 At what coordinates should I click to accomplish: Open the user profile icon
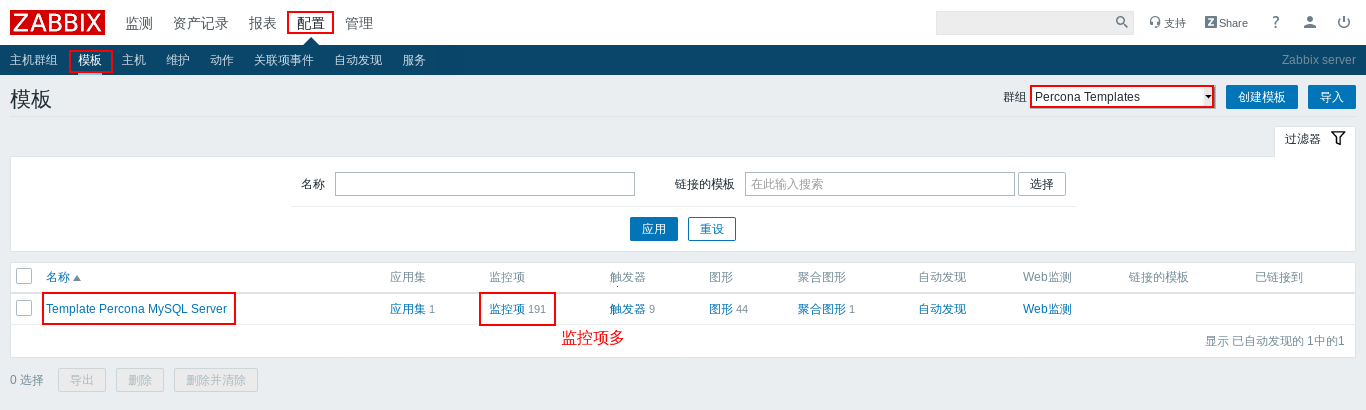(x=1310, y=22)
